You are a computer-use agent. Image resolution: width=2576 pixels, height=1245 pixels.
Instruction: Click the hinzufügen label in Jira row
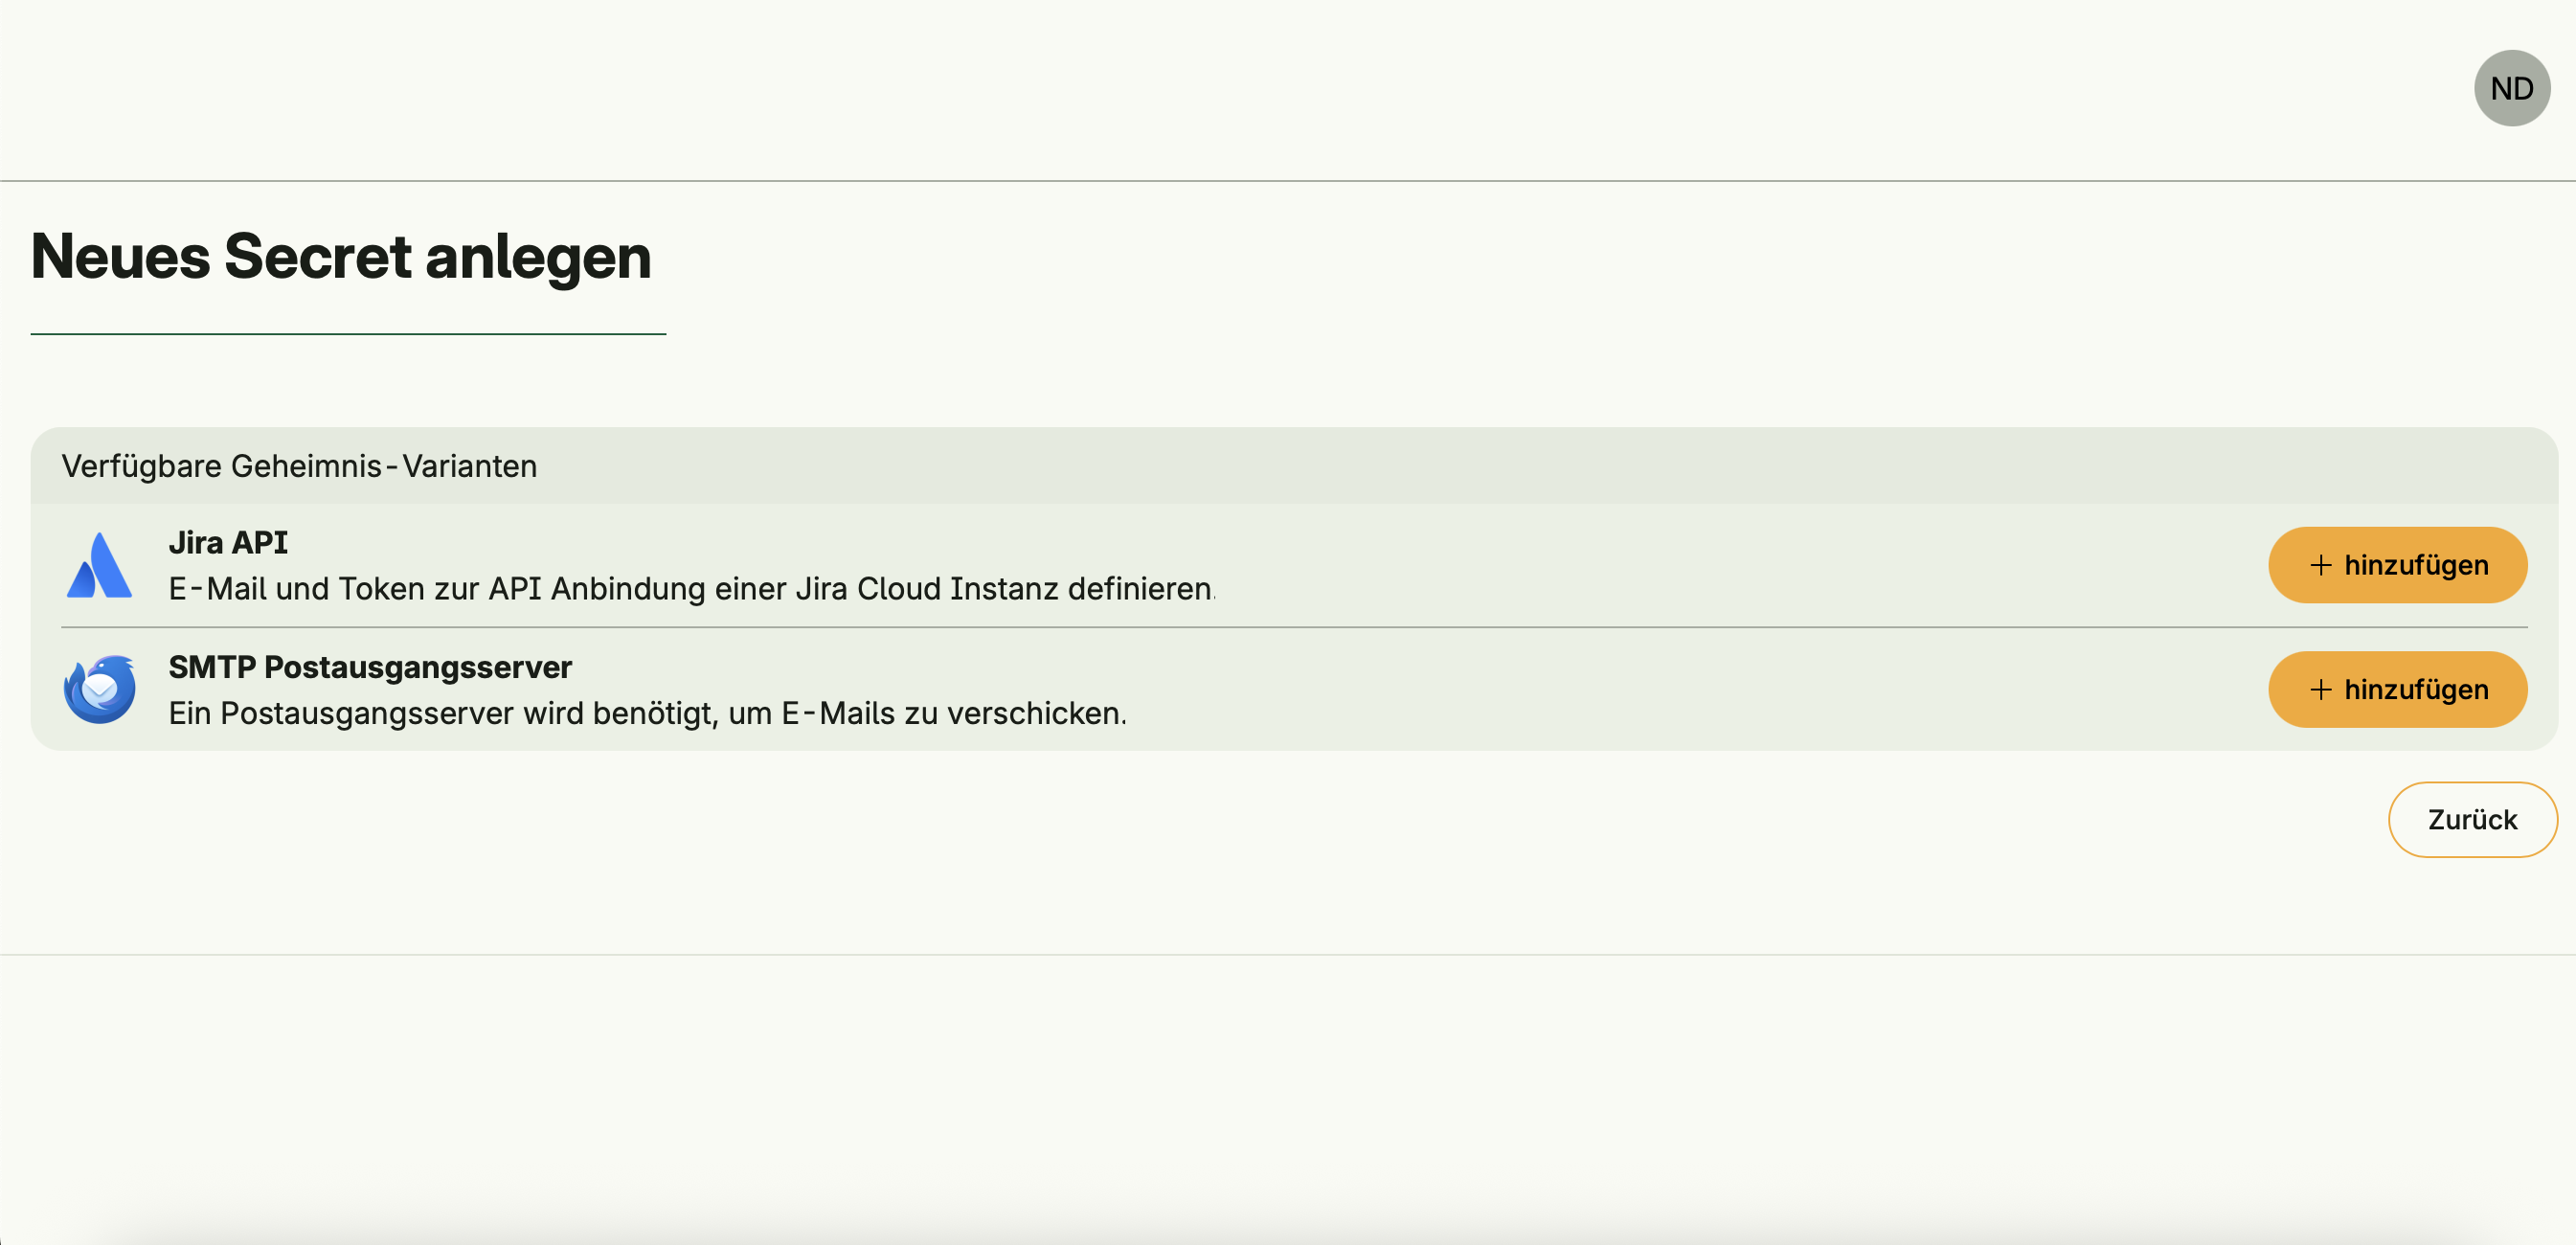pyautogui.click(x=2416, y=566)
